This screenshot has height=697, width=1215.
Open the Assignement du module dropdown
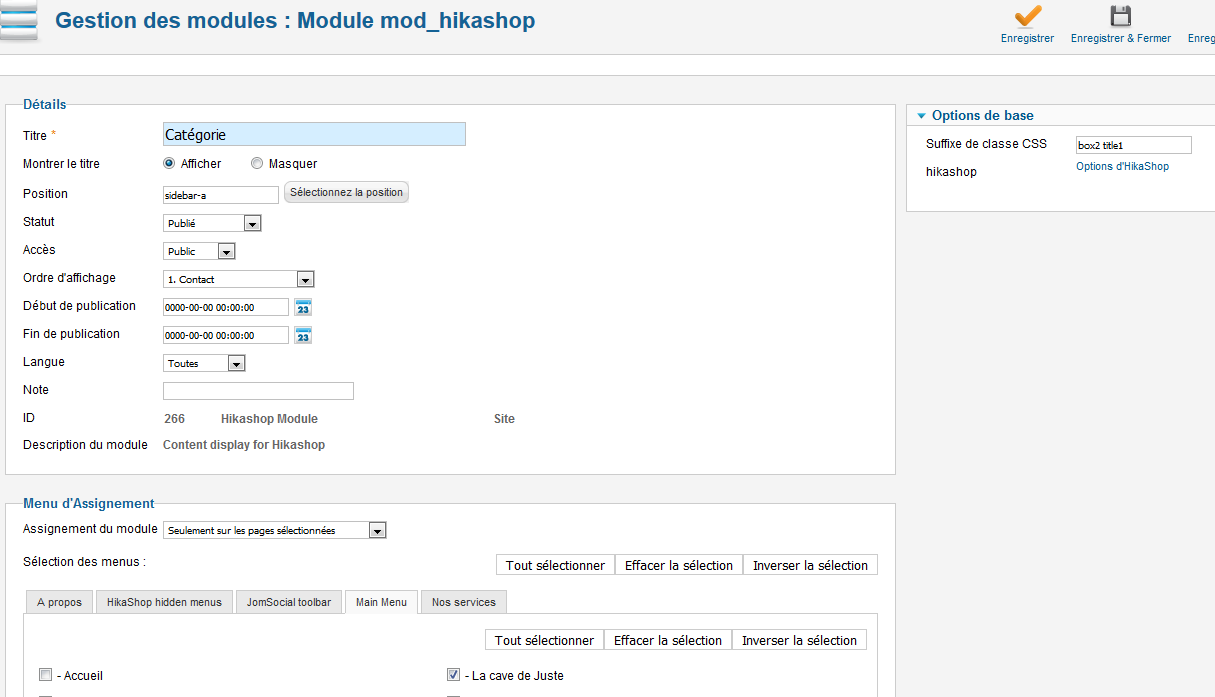coord(275,530)
